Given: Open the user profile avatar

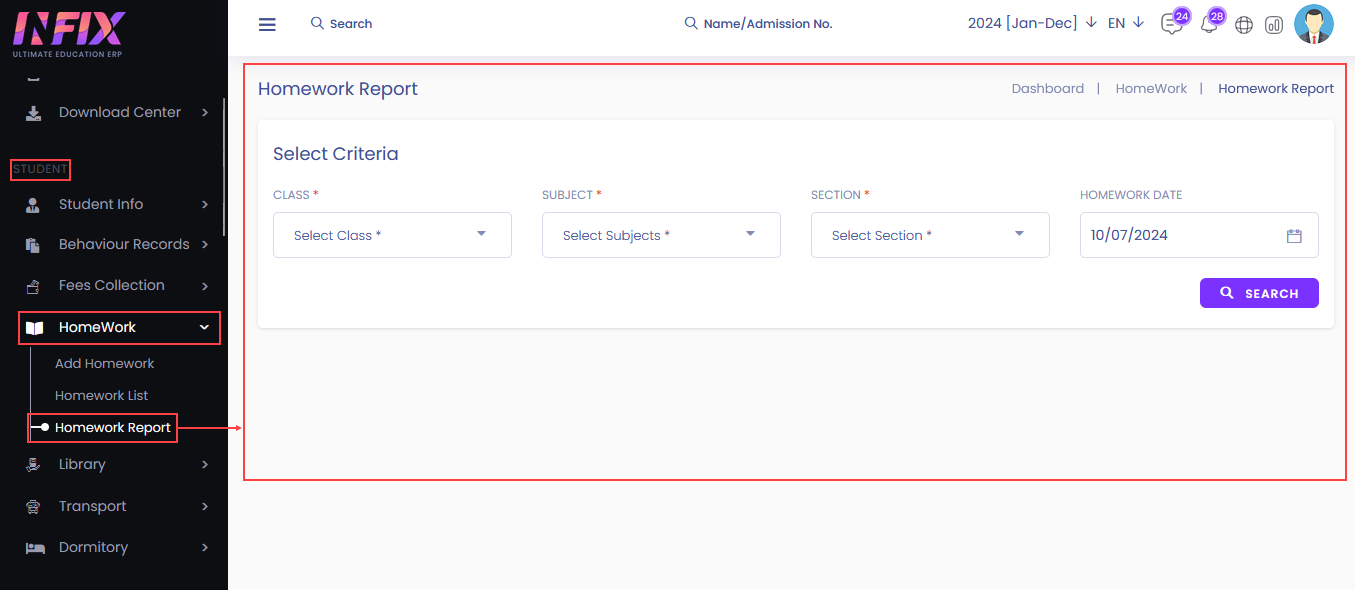Looking at the screenshot, I should (x=1314, y=24).
